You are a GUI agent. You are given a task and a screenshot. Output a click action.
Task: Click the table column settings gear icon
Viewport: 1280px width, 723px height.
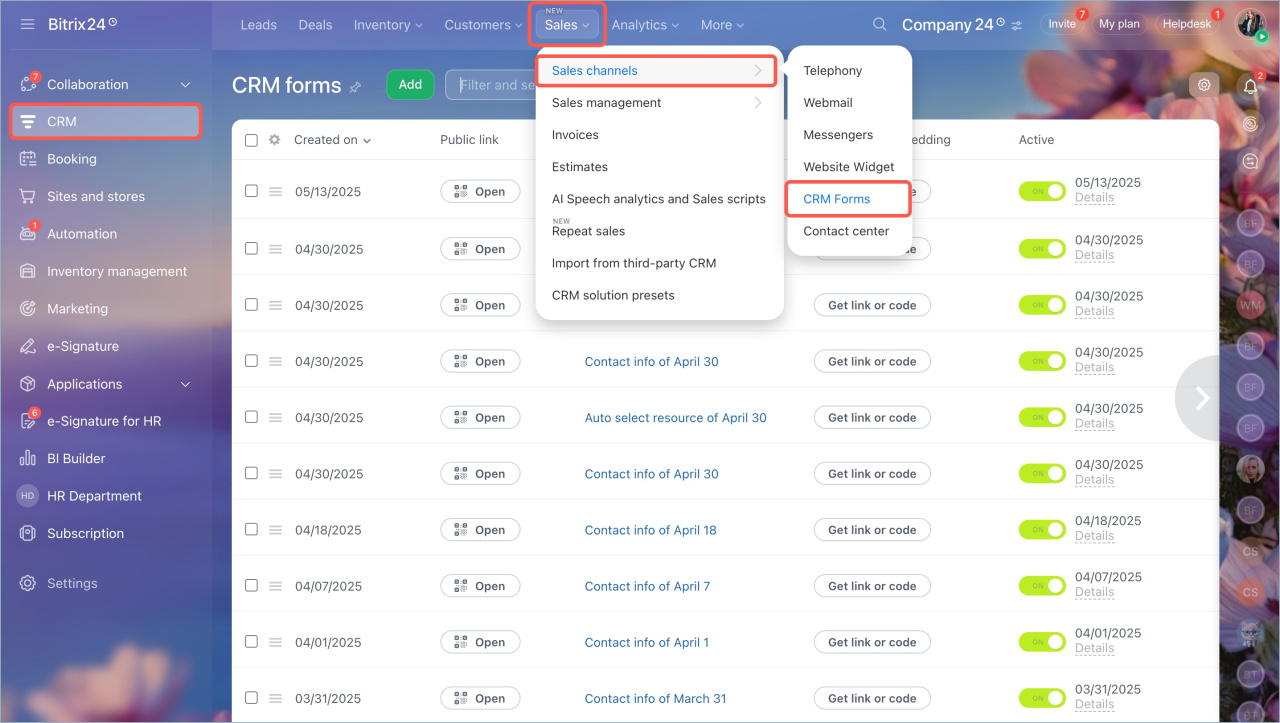[275, 140]
